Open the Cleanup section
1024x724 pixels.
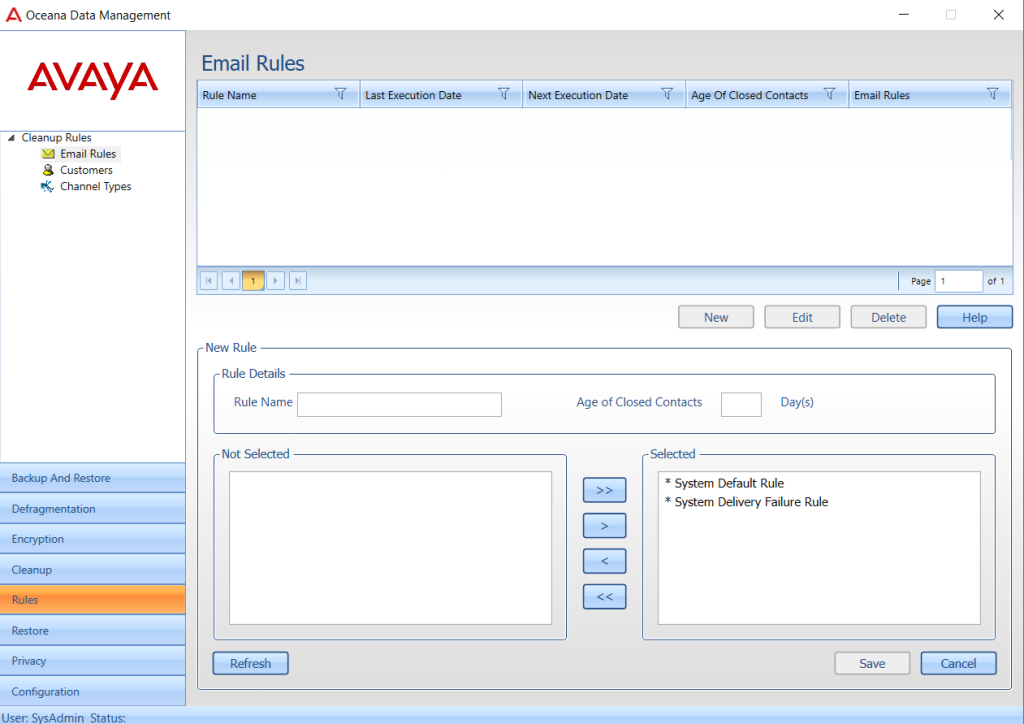[93, 570]
